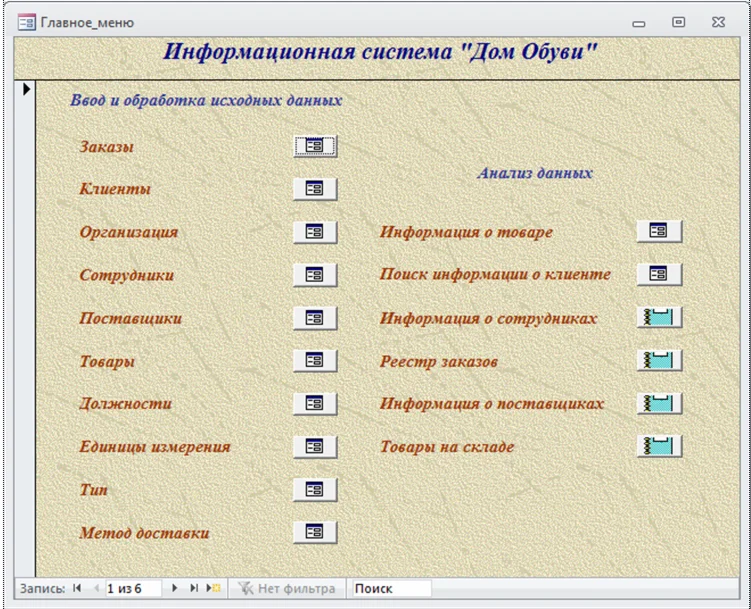
Task: Click the form icon next to Должности
Action: pyautogui.click(x=315, y=404)
